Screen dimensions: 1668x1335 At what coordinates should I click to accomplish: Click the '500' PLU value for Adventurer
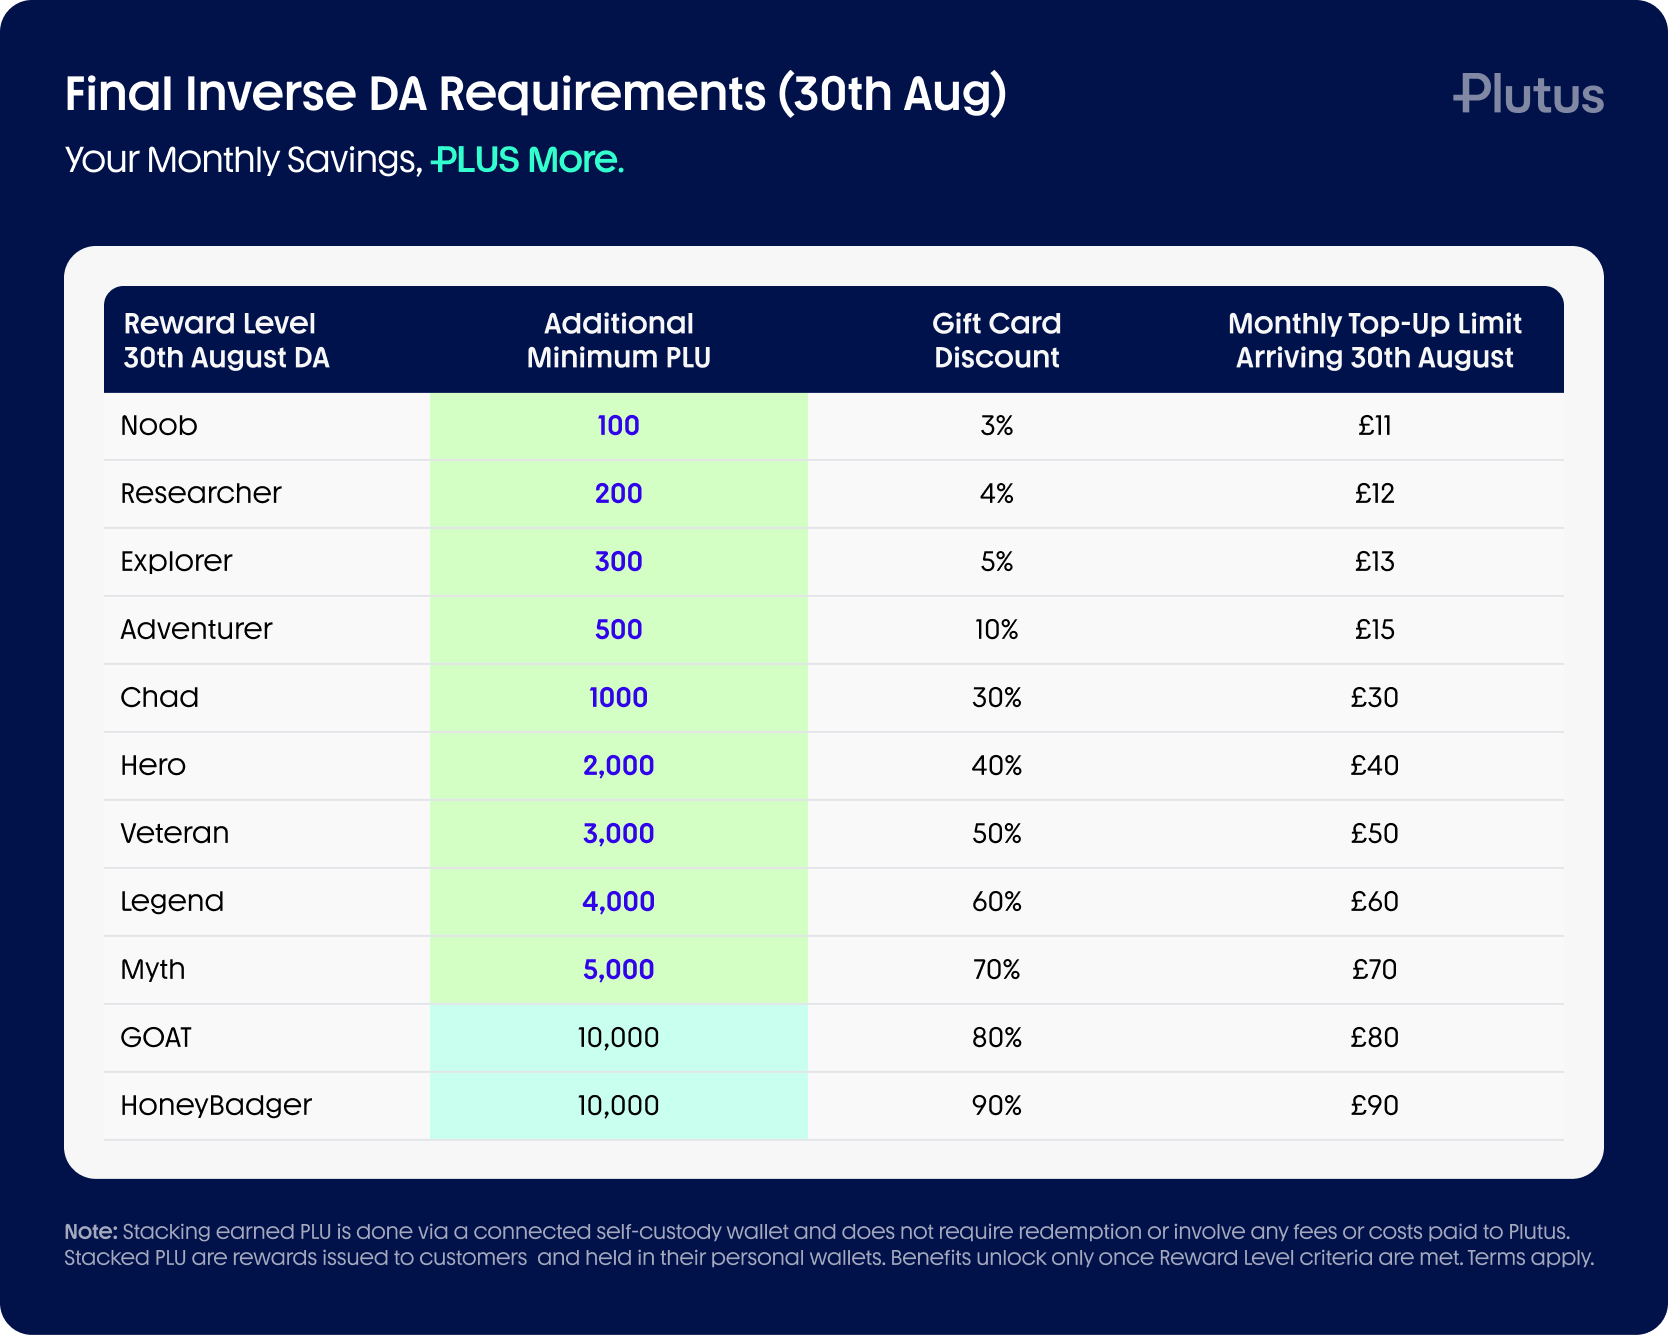tap(618, 630)
